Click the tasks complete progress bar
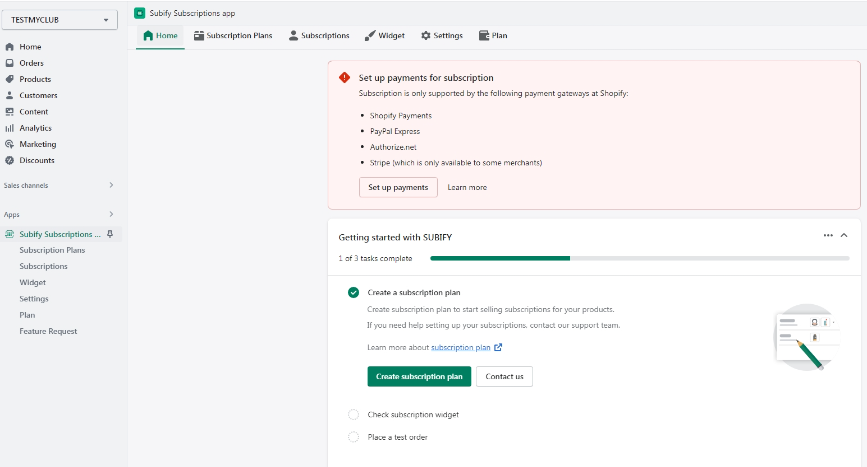 point(640,258)
